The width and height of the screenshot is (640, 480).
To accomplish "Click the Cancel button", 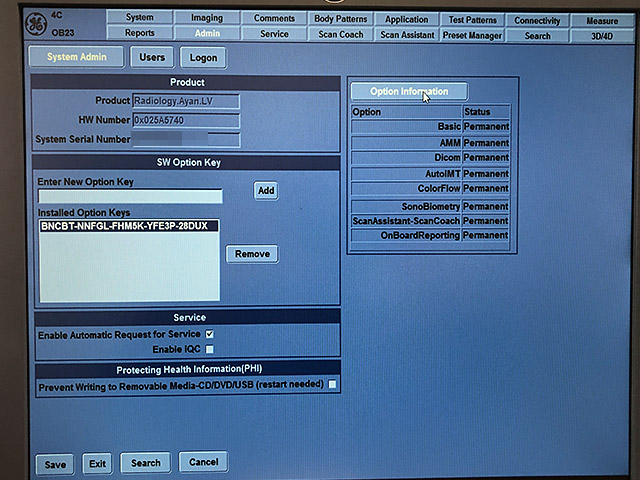I will pos(203,462).
